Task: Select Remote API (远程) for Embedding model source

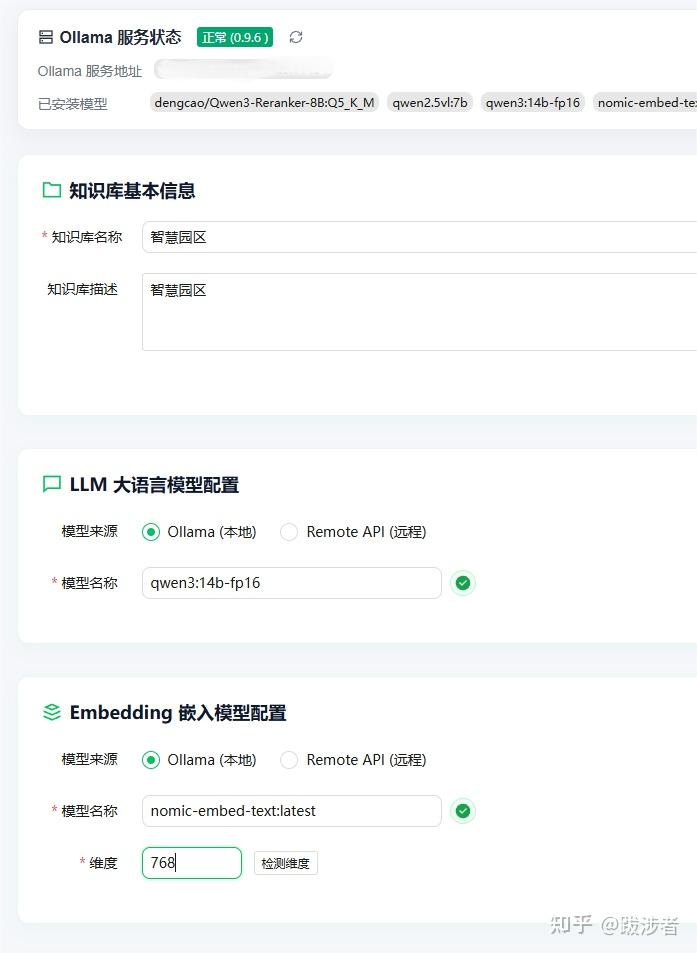Action: tap(290, 760)
